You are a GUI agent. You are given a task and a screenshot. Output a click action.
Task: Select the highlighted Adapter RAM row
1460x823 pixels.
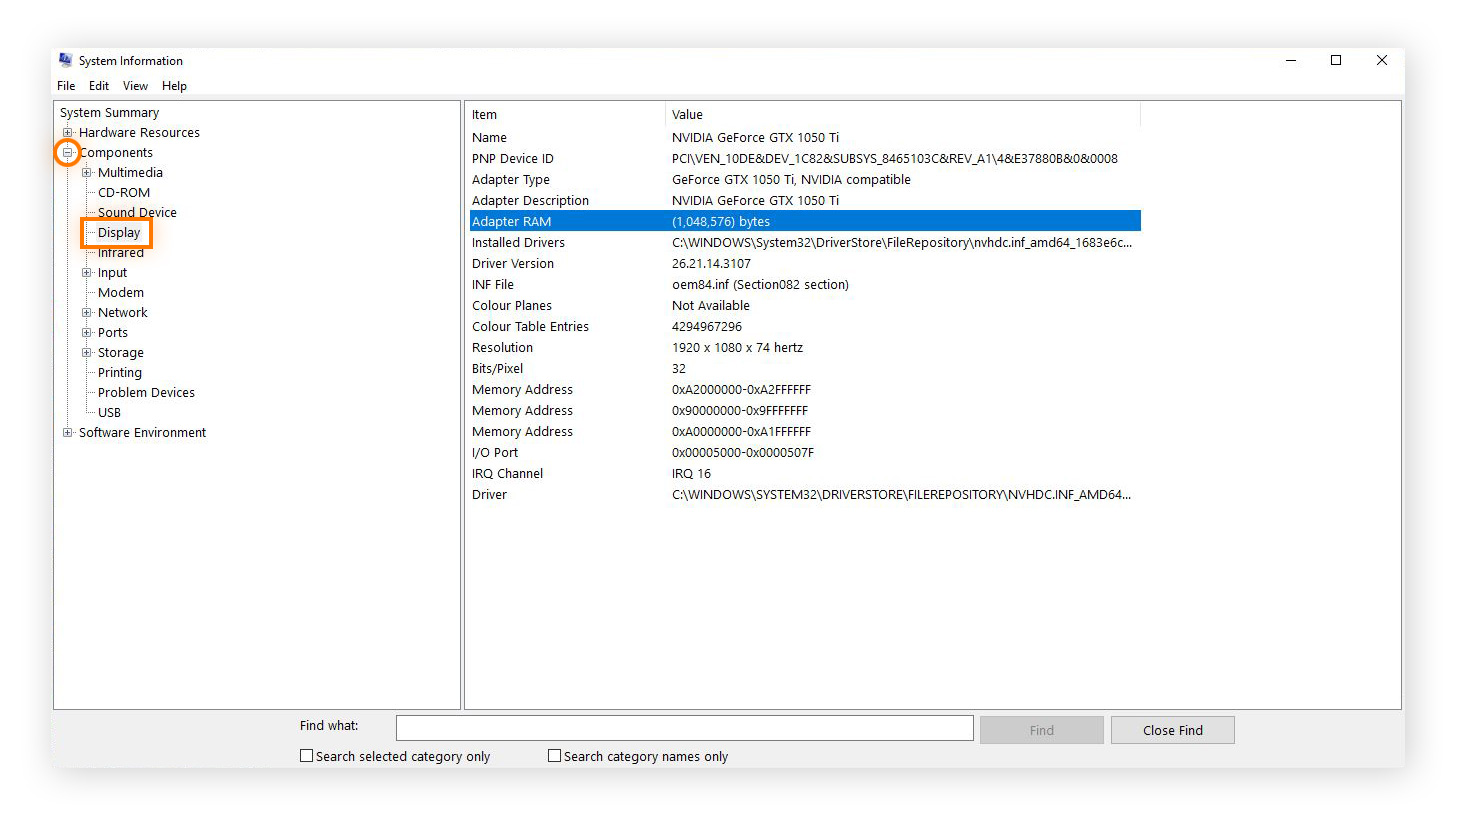[805, 221]
